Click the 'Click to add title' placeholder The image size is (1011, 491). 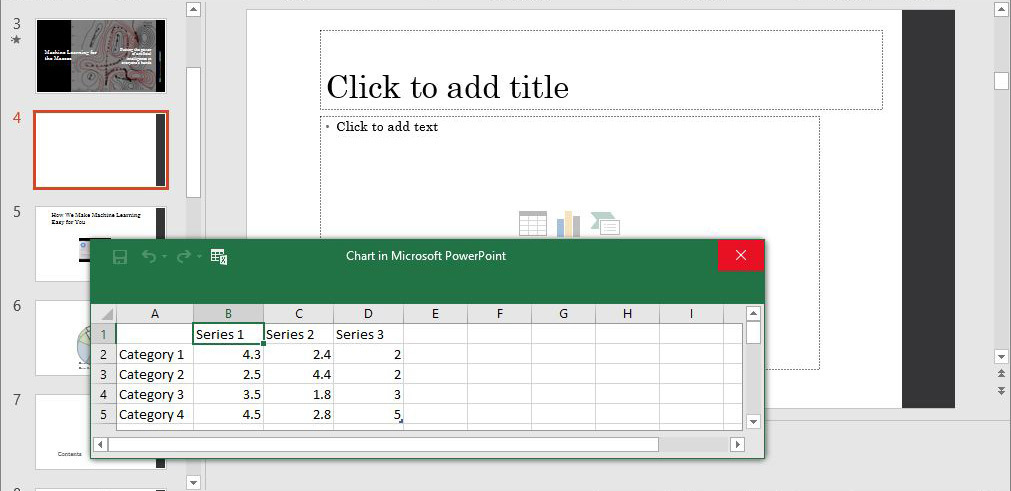600,87
